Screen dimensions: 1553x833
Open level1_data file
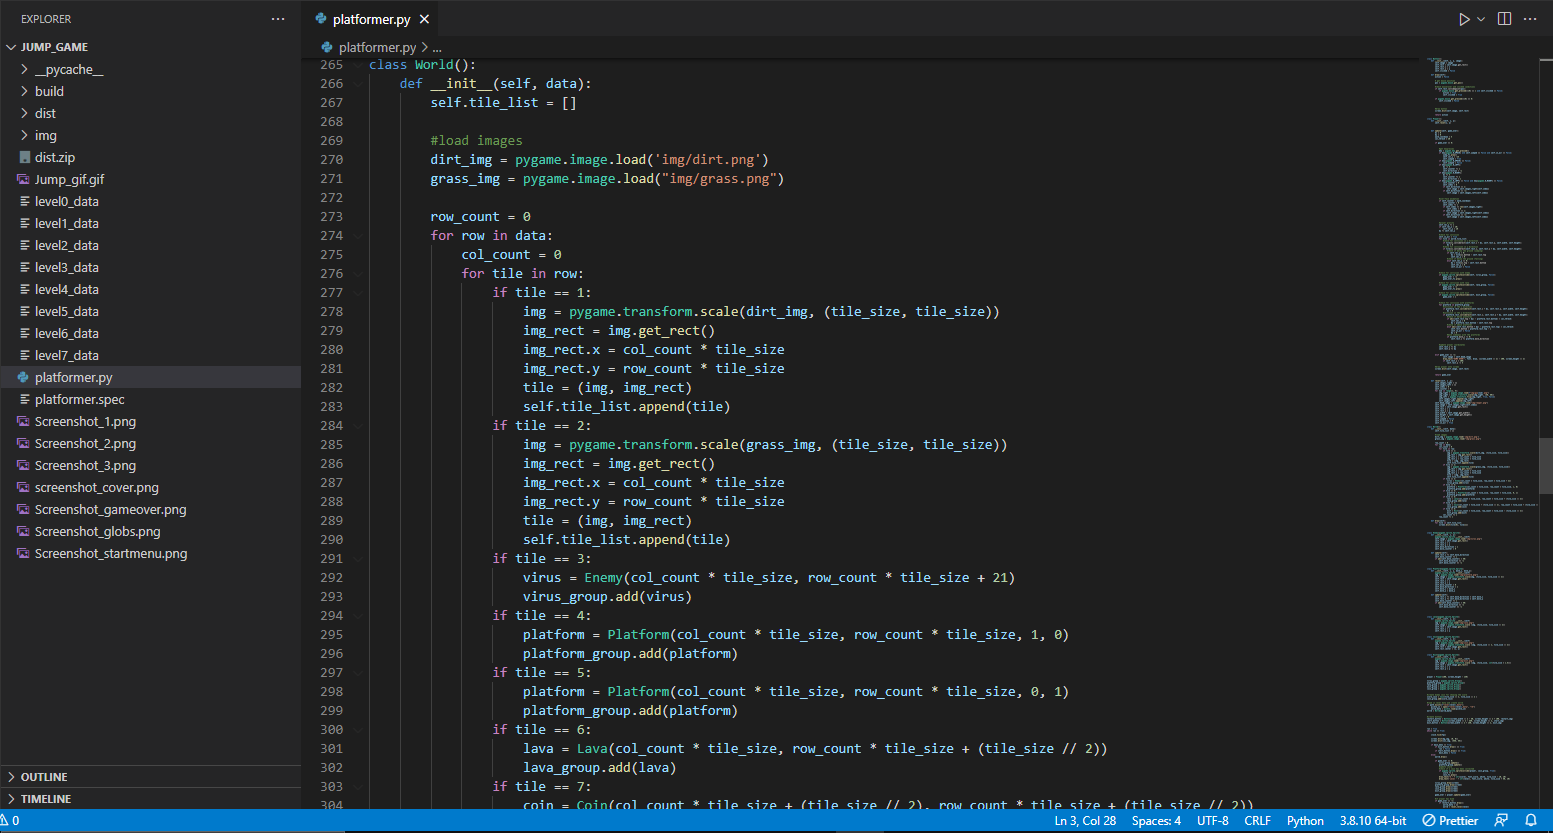pyautogui.click(x=67, y=223)
